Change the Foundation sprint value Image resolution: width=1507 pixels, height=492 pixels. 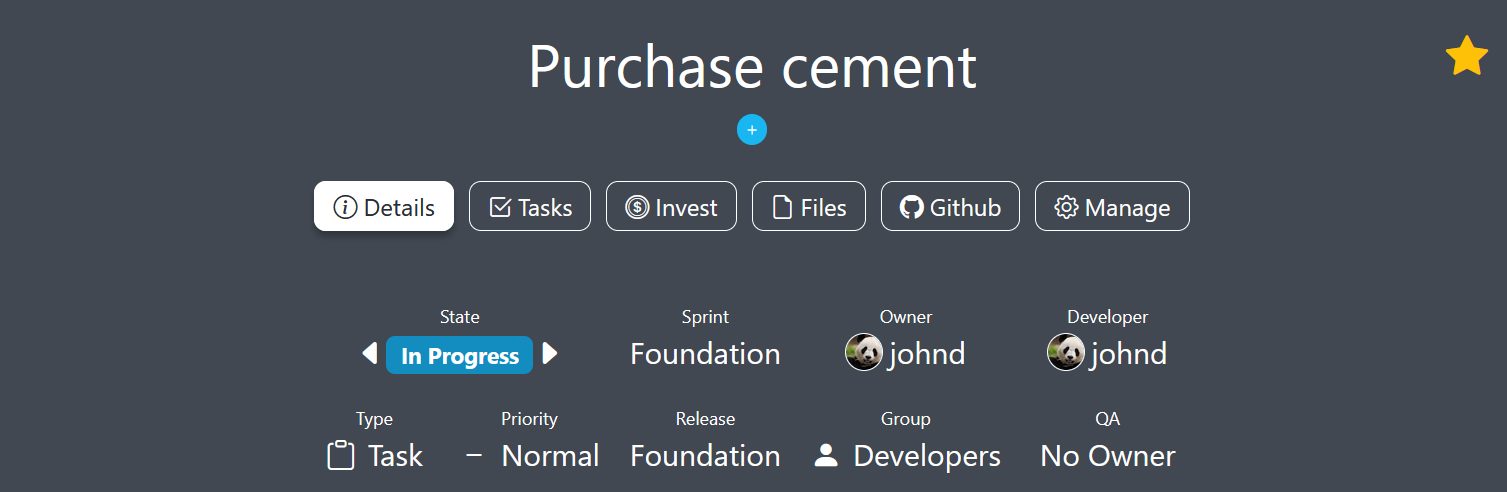[x=705, y=354]
